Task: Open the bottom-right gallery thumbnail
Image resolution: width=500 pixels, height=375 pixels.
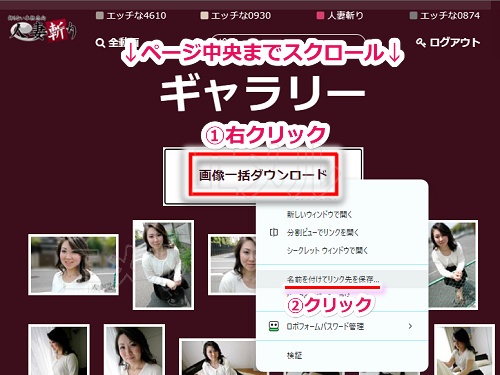Action: pos(464,349)
